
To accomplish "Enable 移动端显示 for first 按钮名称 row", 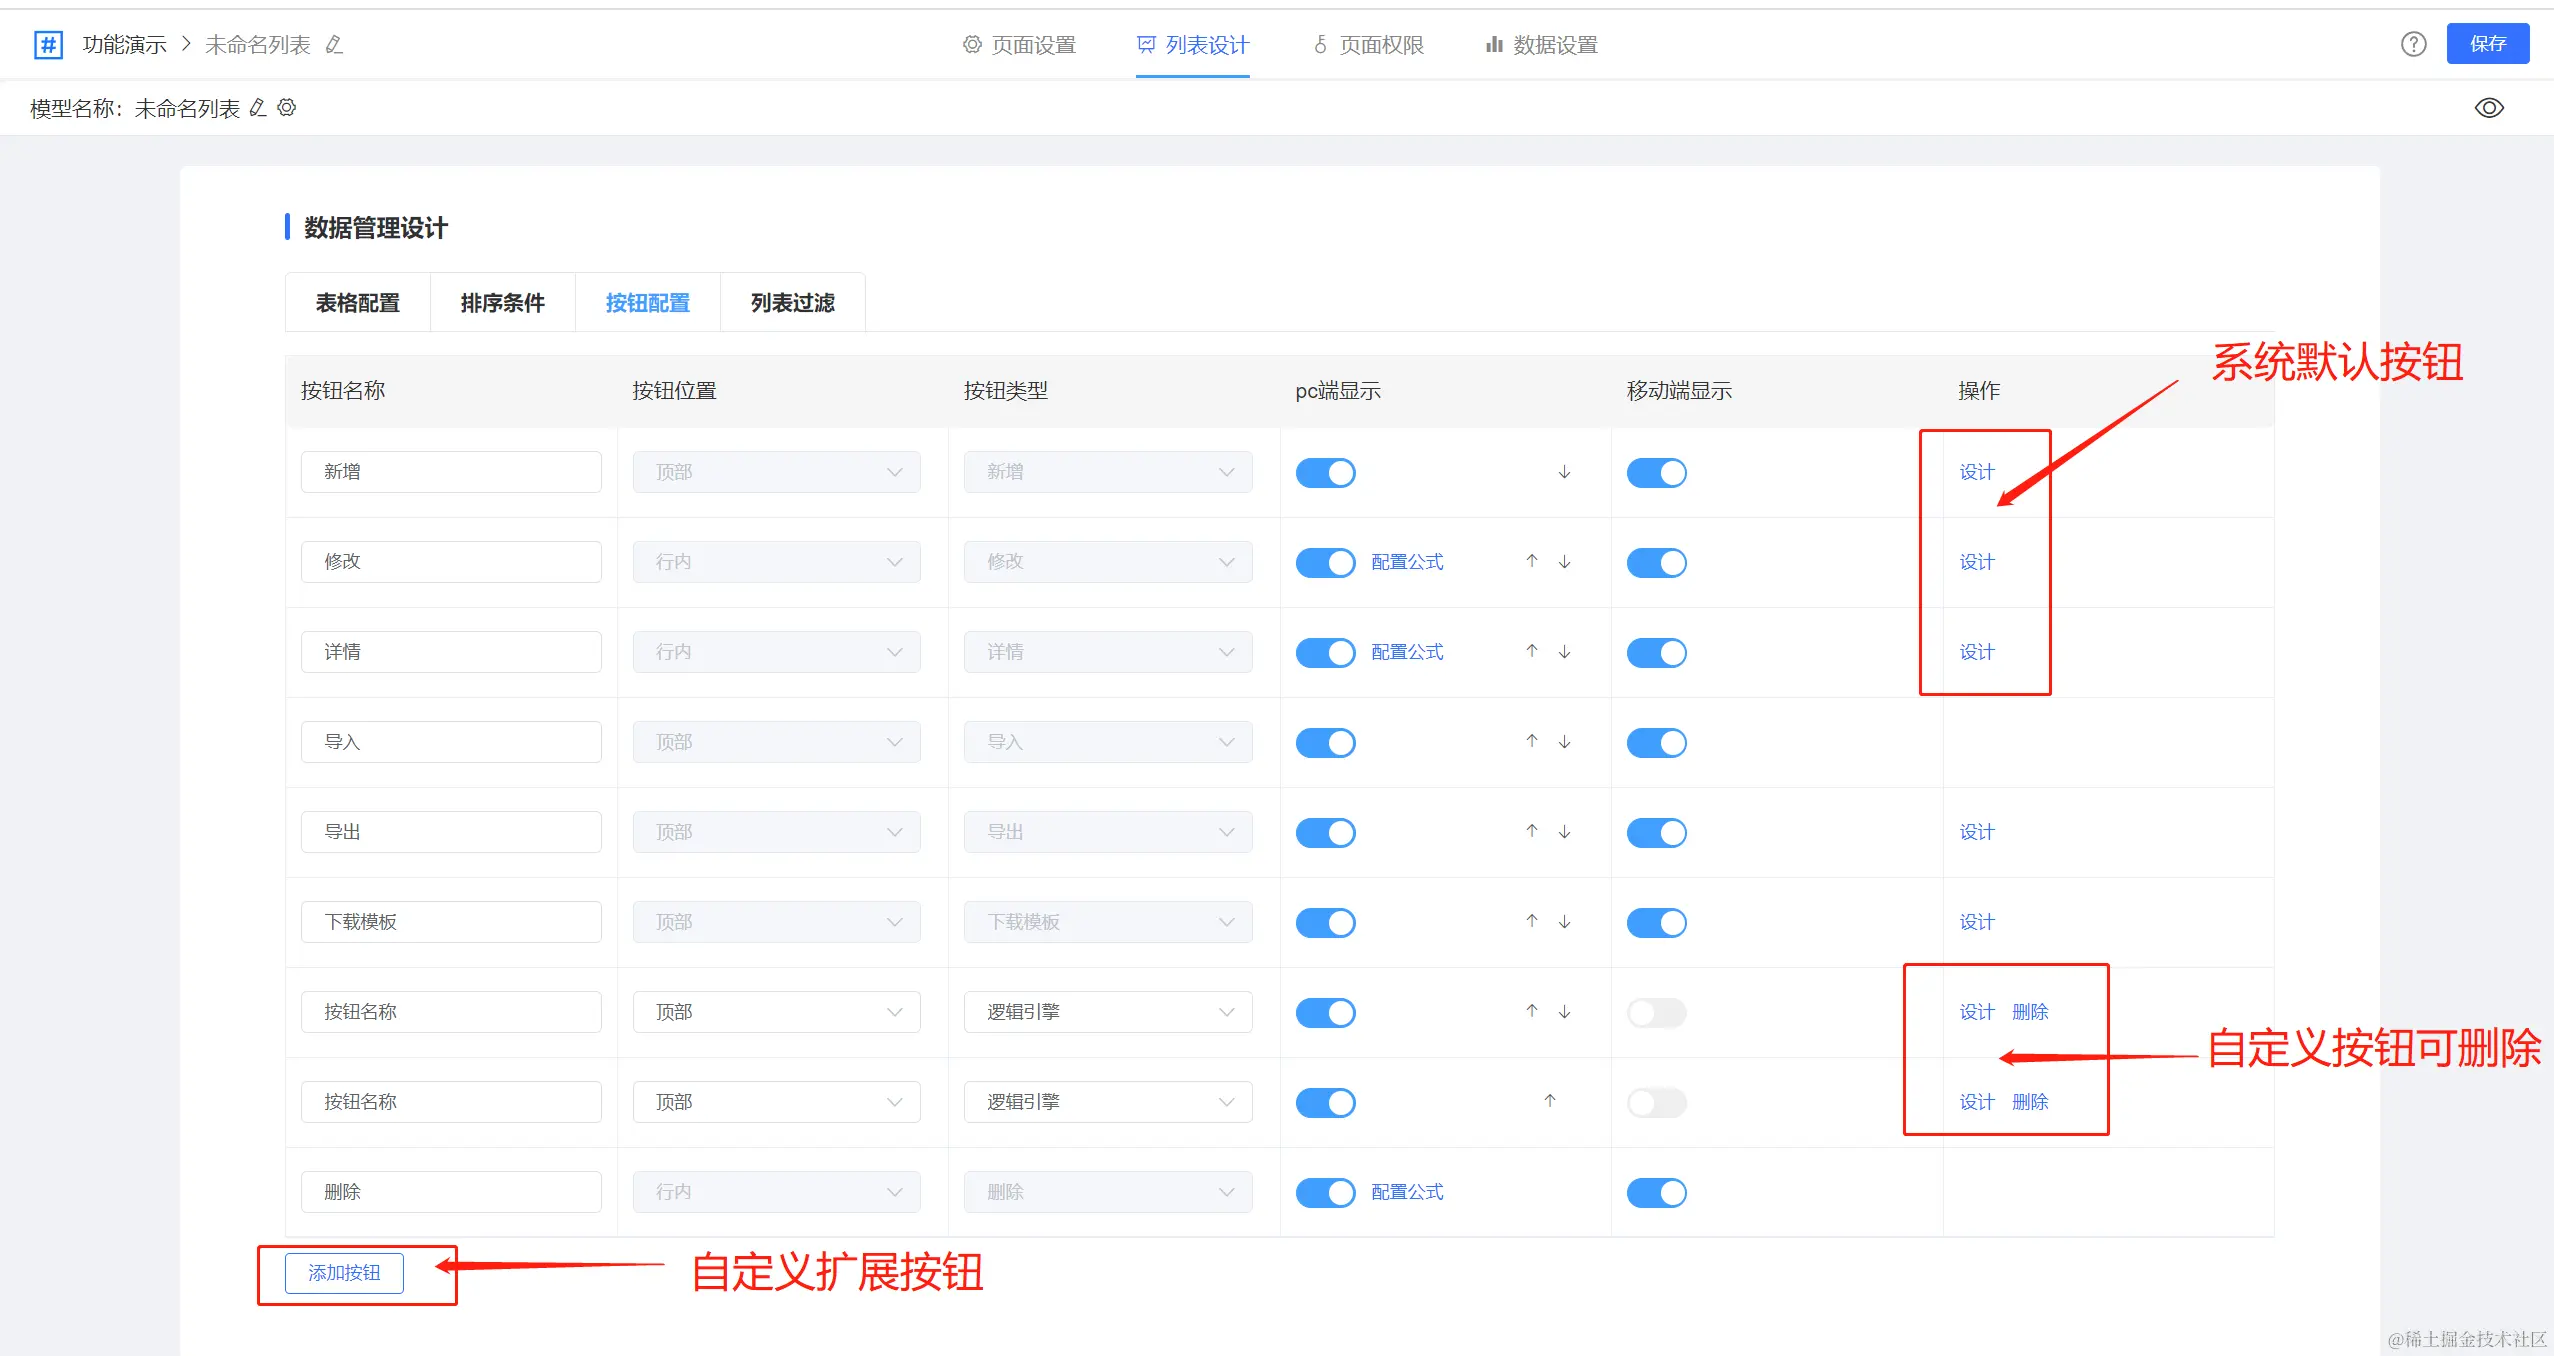I will [1656, 1012].
